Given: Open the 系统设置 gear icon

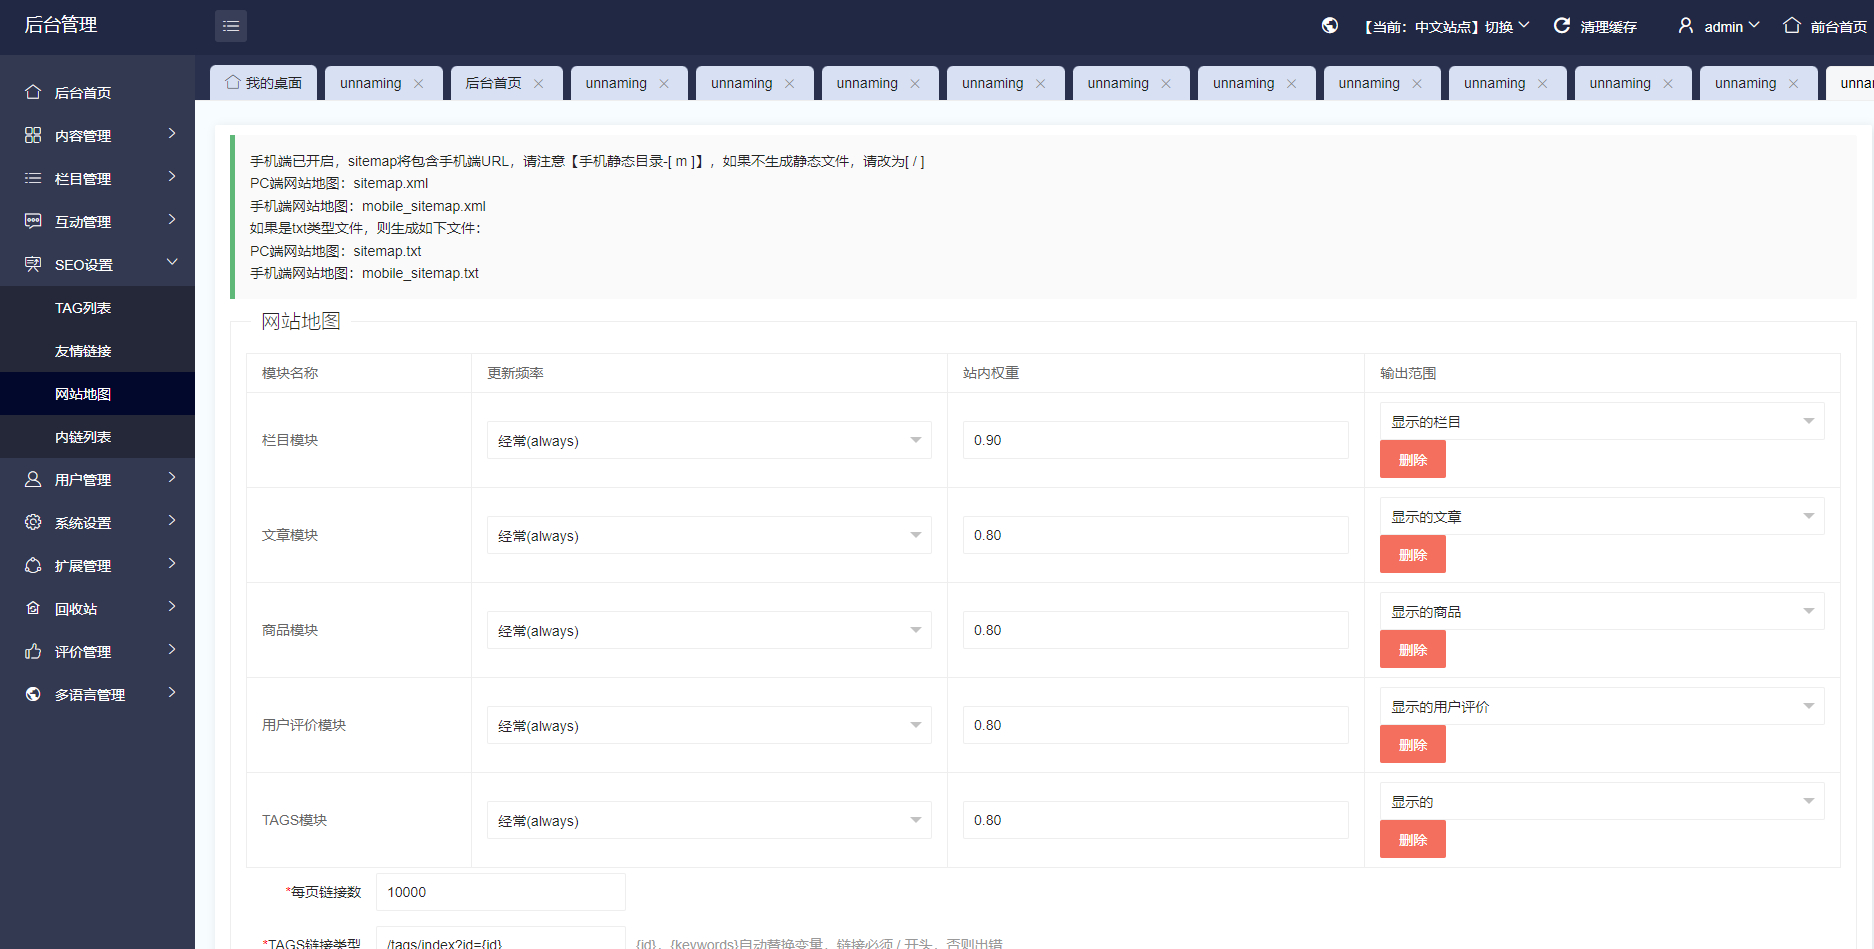Looking at the screenshot, I should 33,522.
